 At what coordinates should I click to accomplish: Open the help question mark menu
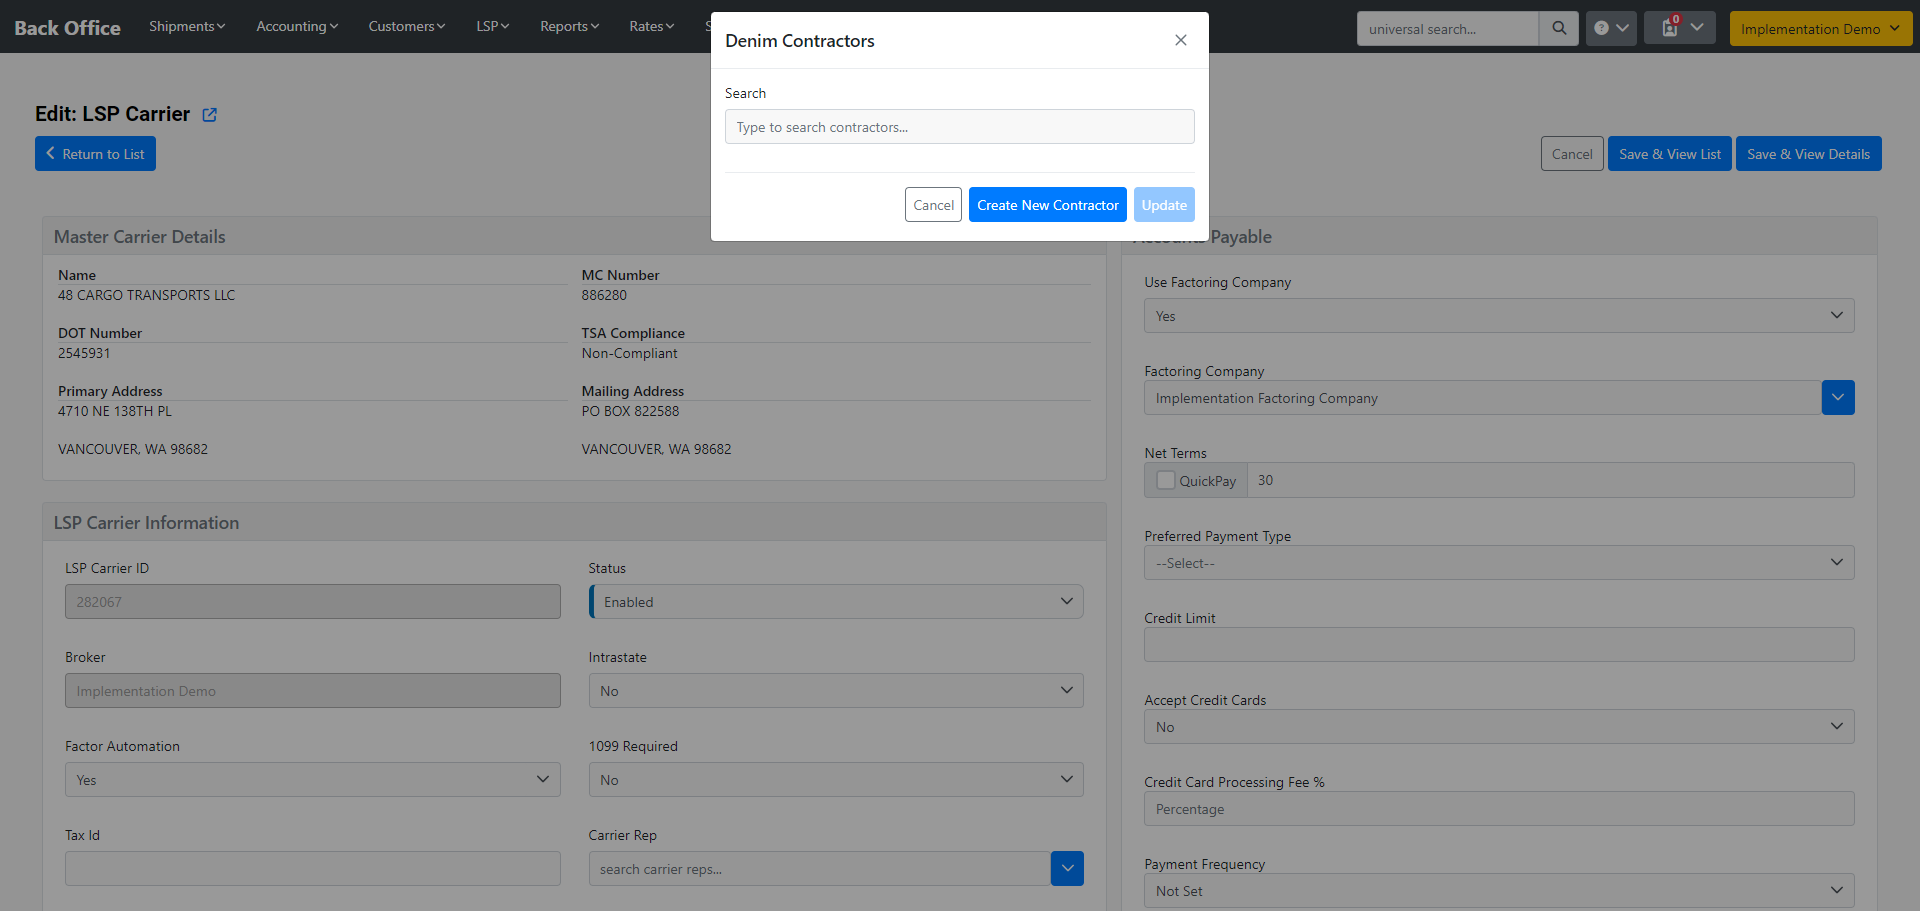[x=1611, y=28]
